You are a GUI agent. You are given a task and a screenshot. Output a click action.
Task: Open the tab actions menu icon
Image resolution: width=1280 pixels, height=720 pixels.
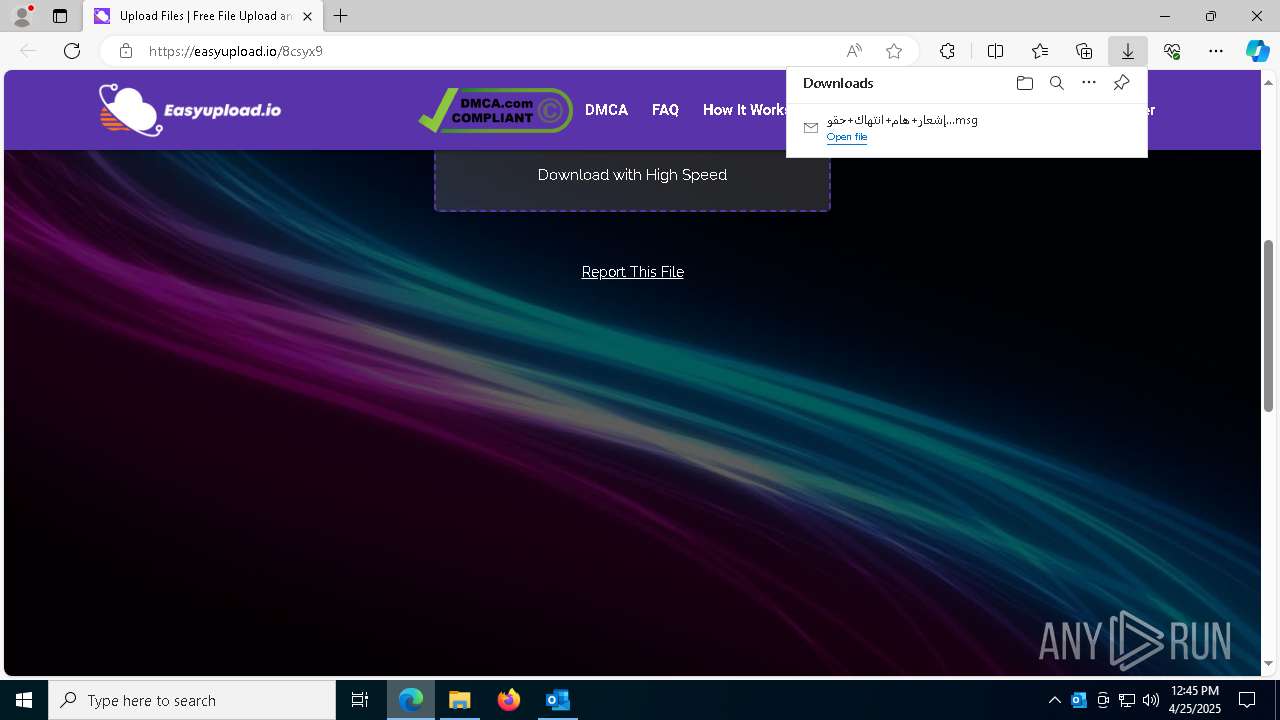(60, 16)
